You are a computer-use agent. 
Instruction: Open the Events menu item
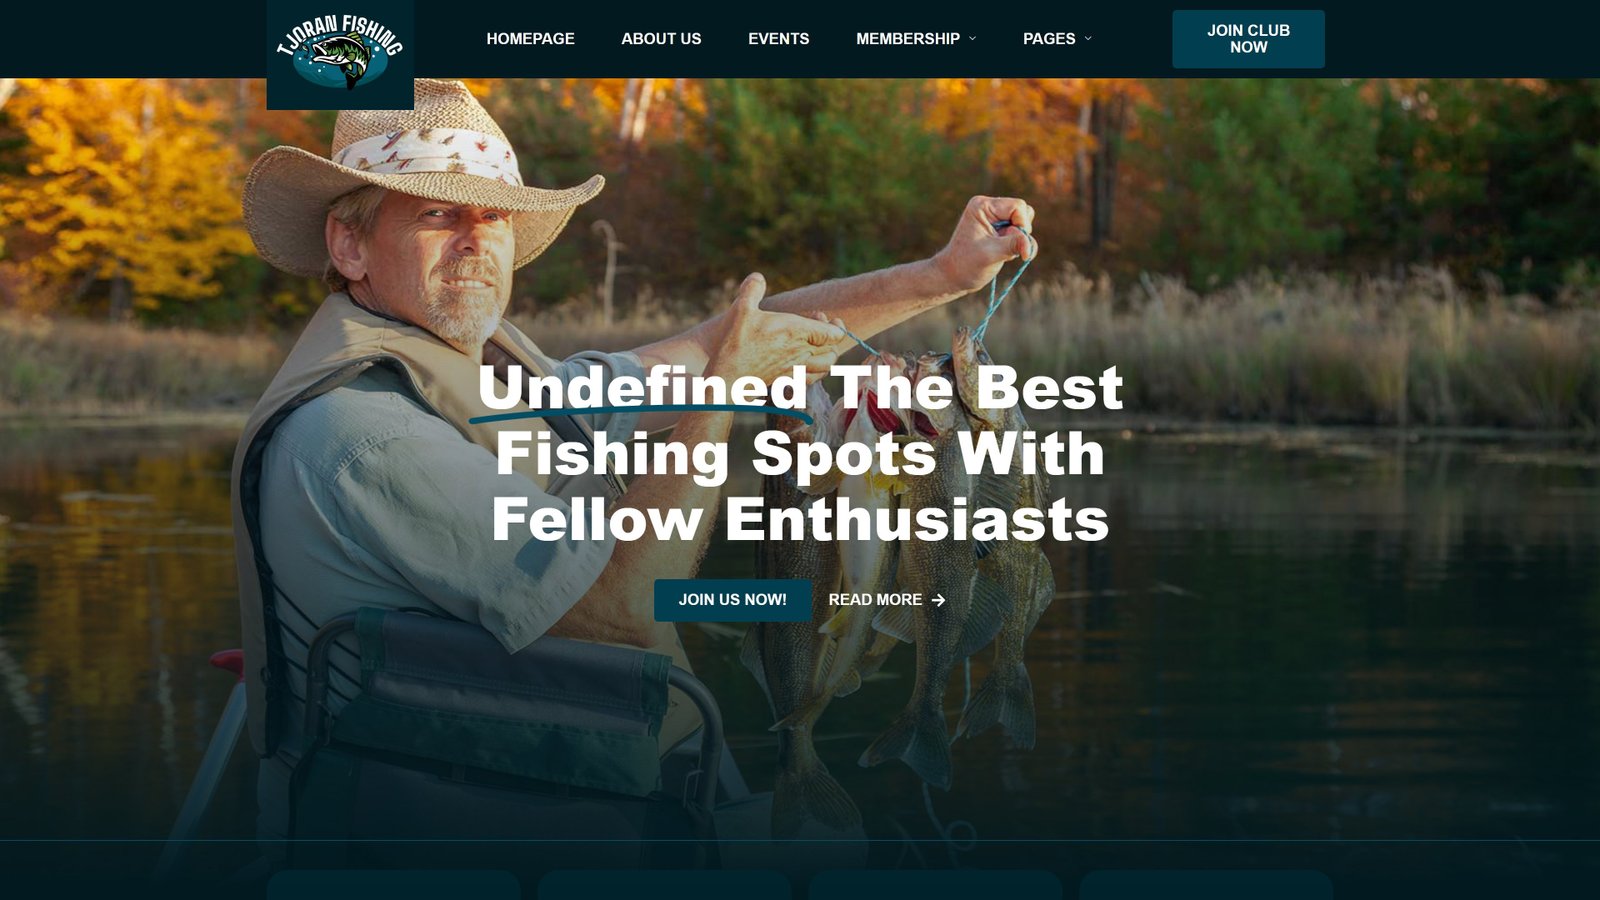[778, 39]
